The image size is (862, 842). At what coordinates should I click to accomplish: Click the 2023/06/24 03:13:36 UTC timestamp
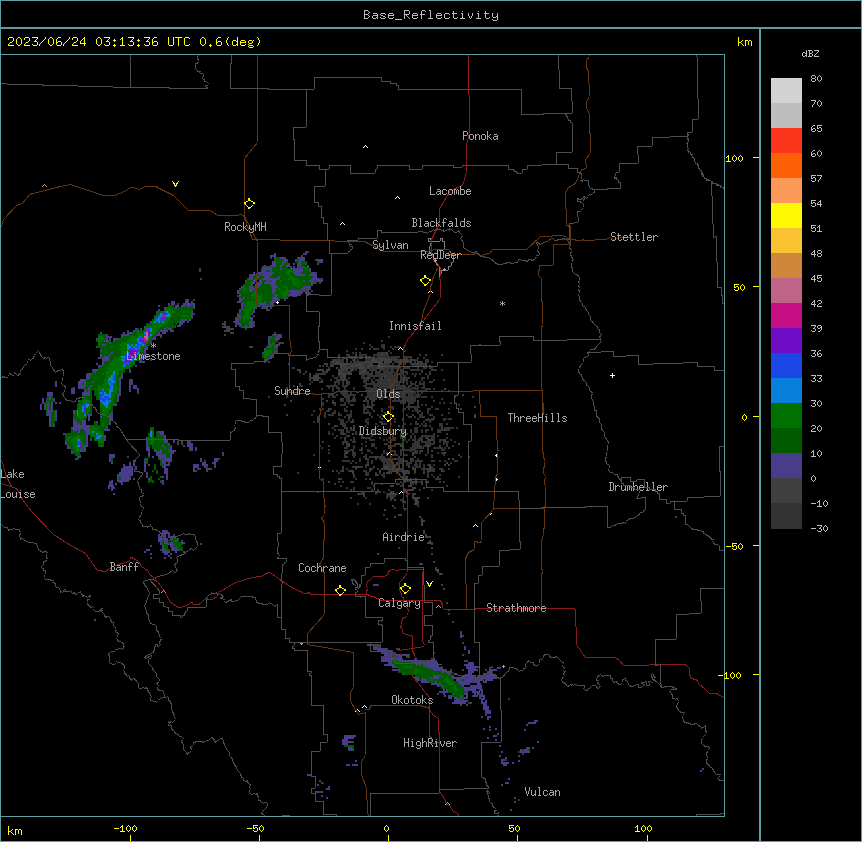point(99,42)
